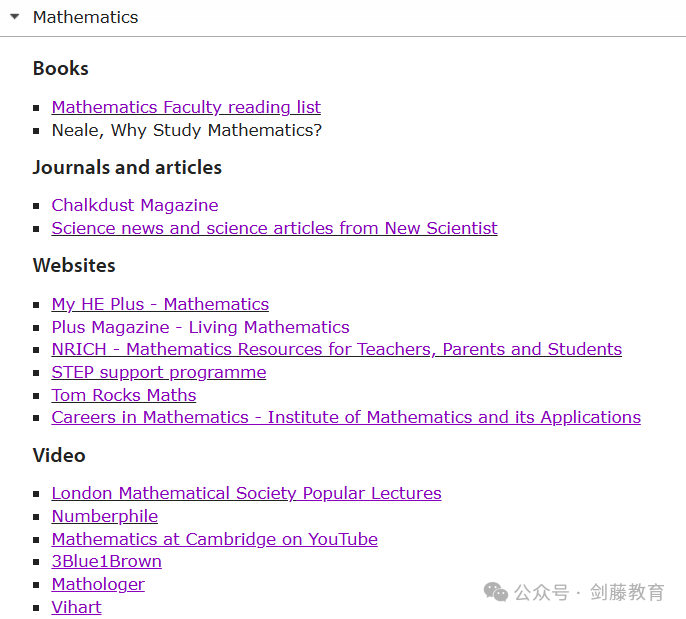Open Plus Magazine - Living Mathematics

coord(200,327)
